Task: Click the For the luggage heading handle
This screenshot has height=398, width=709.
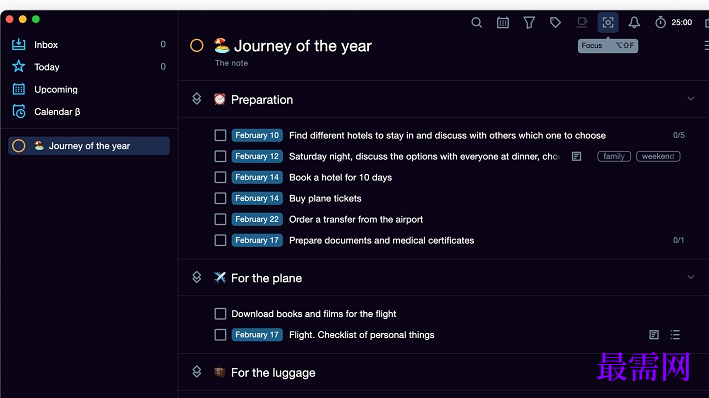Action: pyautogui.click(x=197, y=372)
